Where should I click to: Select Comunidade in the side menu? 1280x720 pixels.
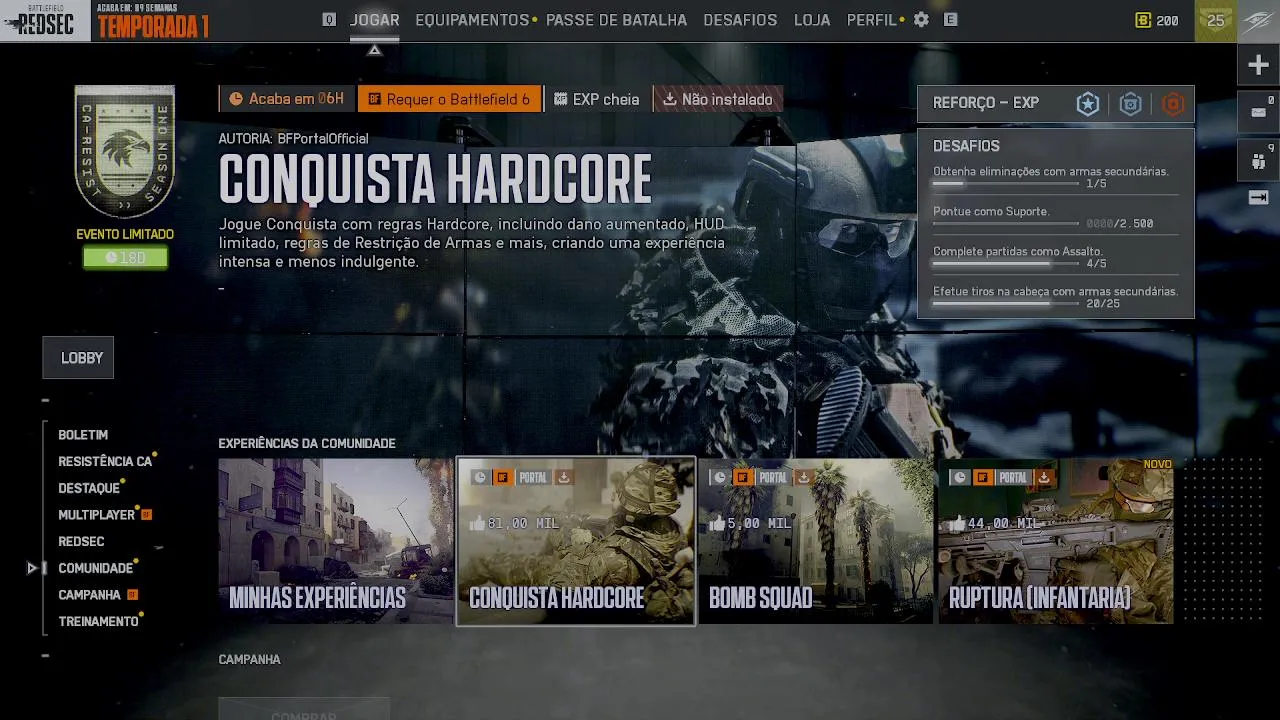click(95, 568)
